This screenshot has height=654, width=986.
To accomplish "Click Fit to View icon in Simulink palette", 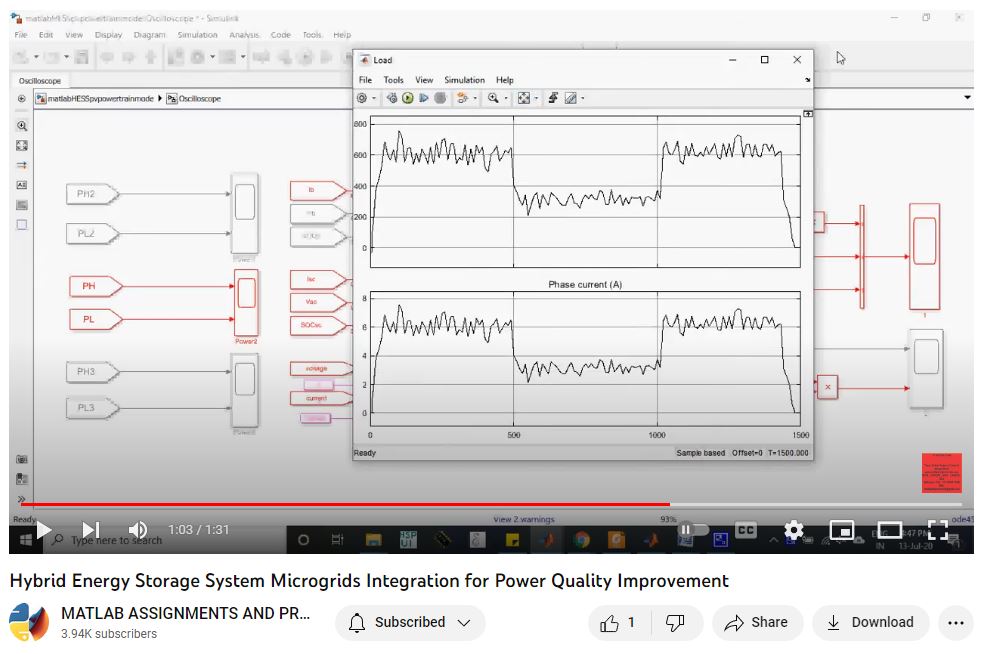I will (x=22, y=146).
